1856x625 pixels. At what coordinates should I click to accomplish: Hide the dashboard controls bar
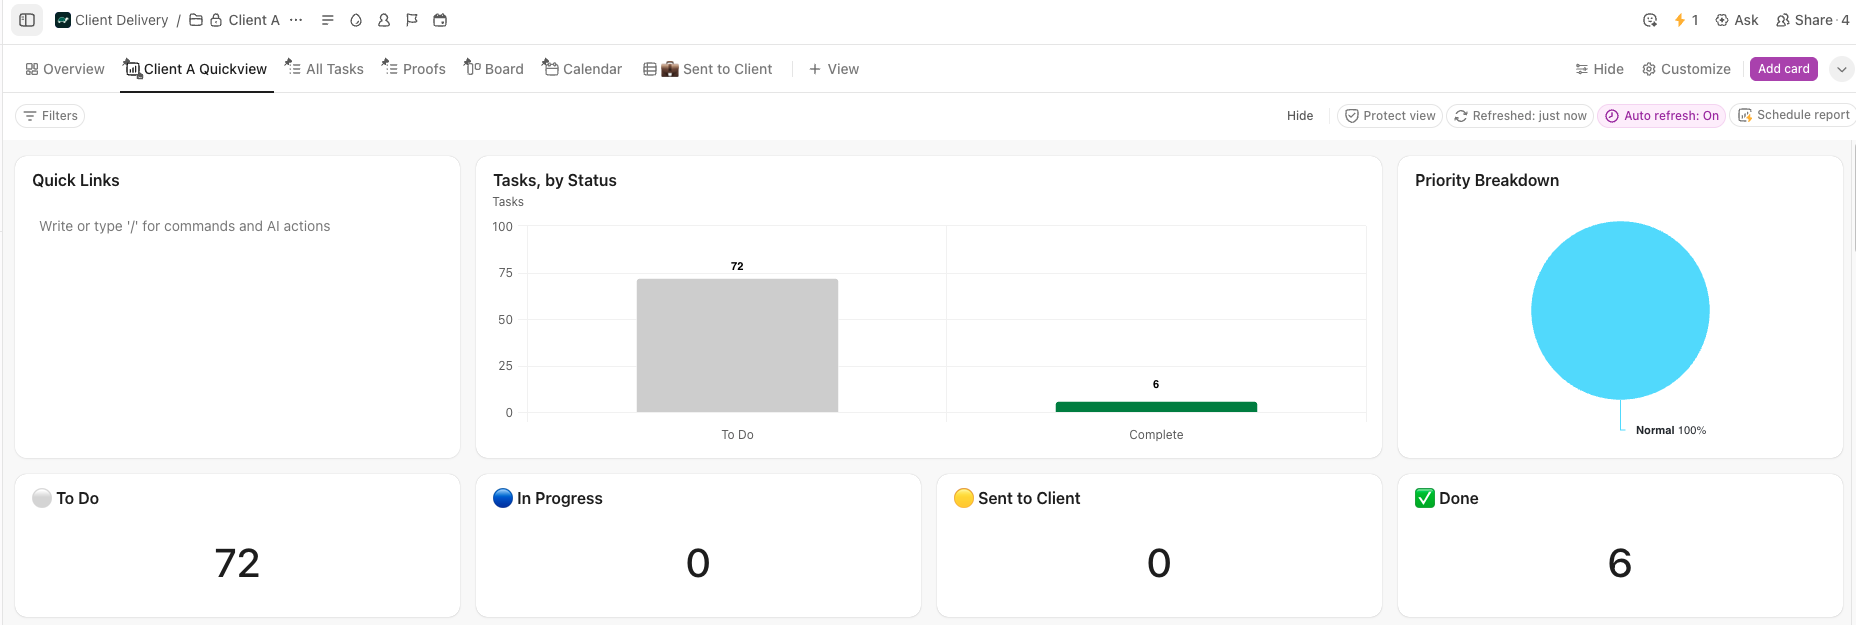click(1300, 116)
